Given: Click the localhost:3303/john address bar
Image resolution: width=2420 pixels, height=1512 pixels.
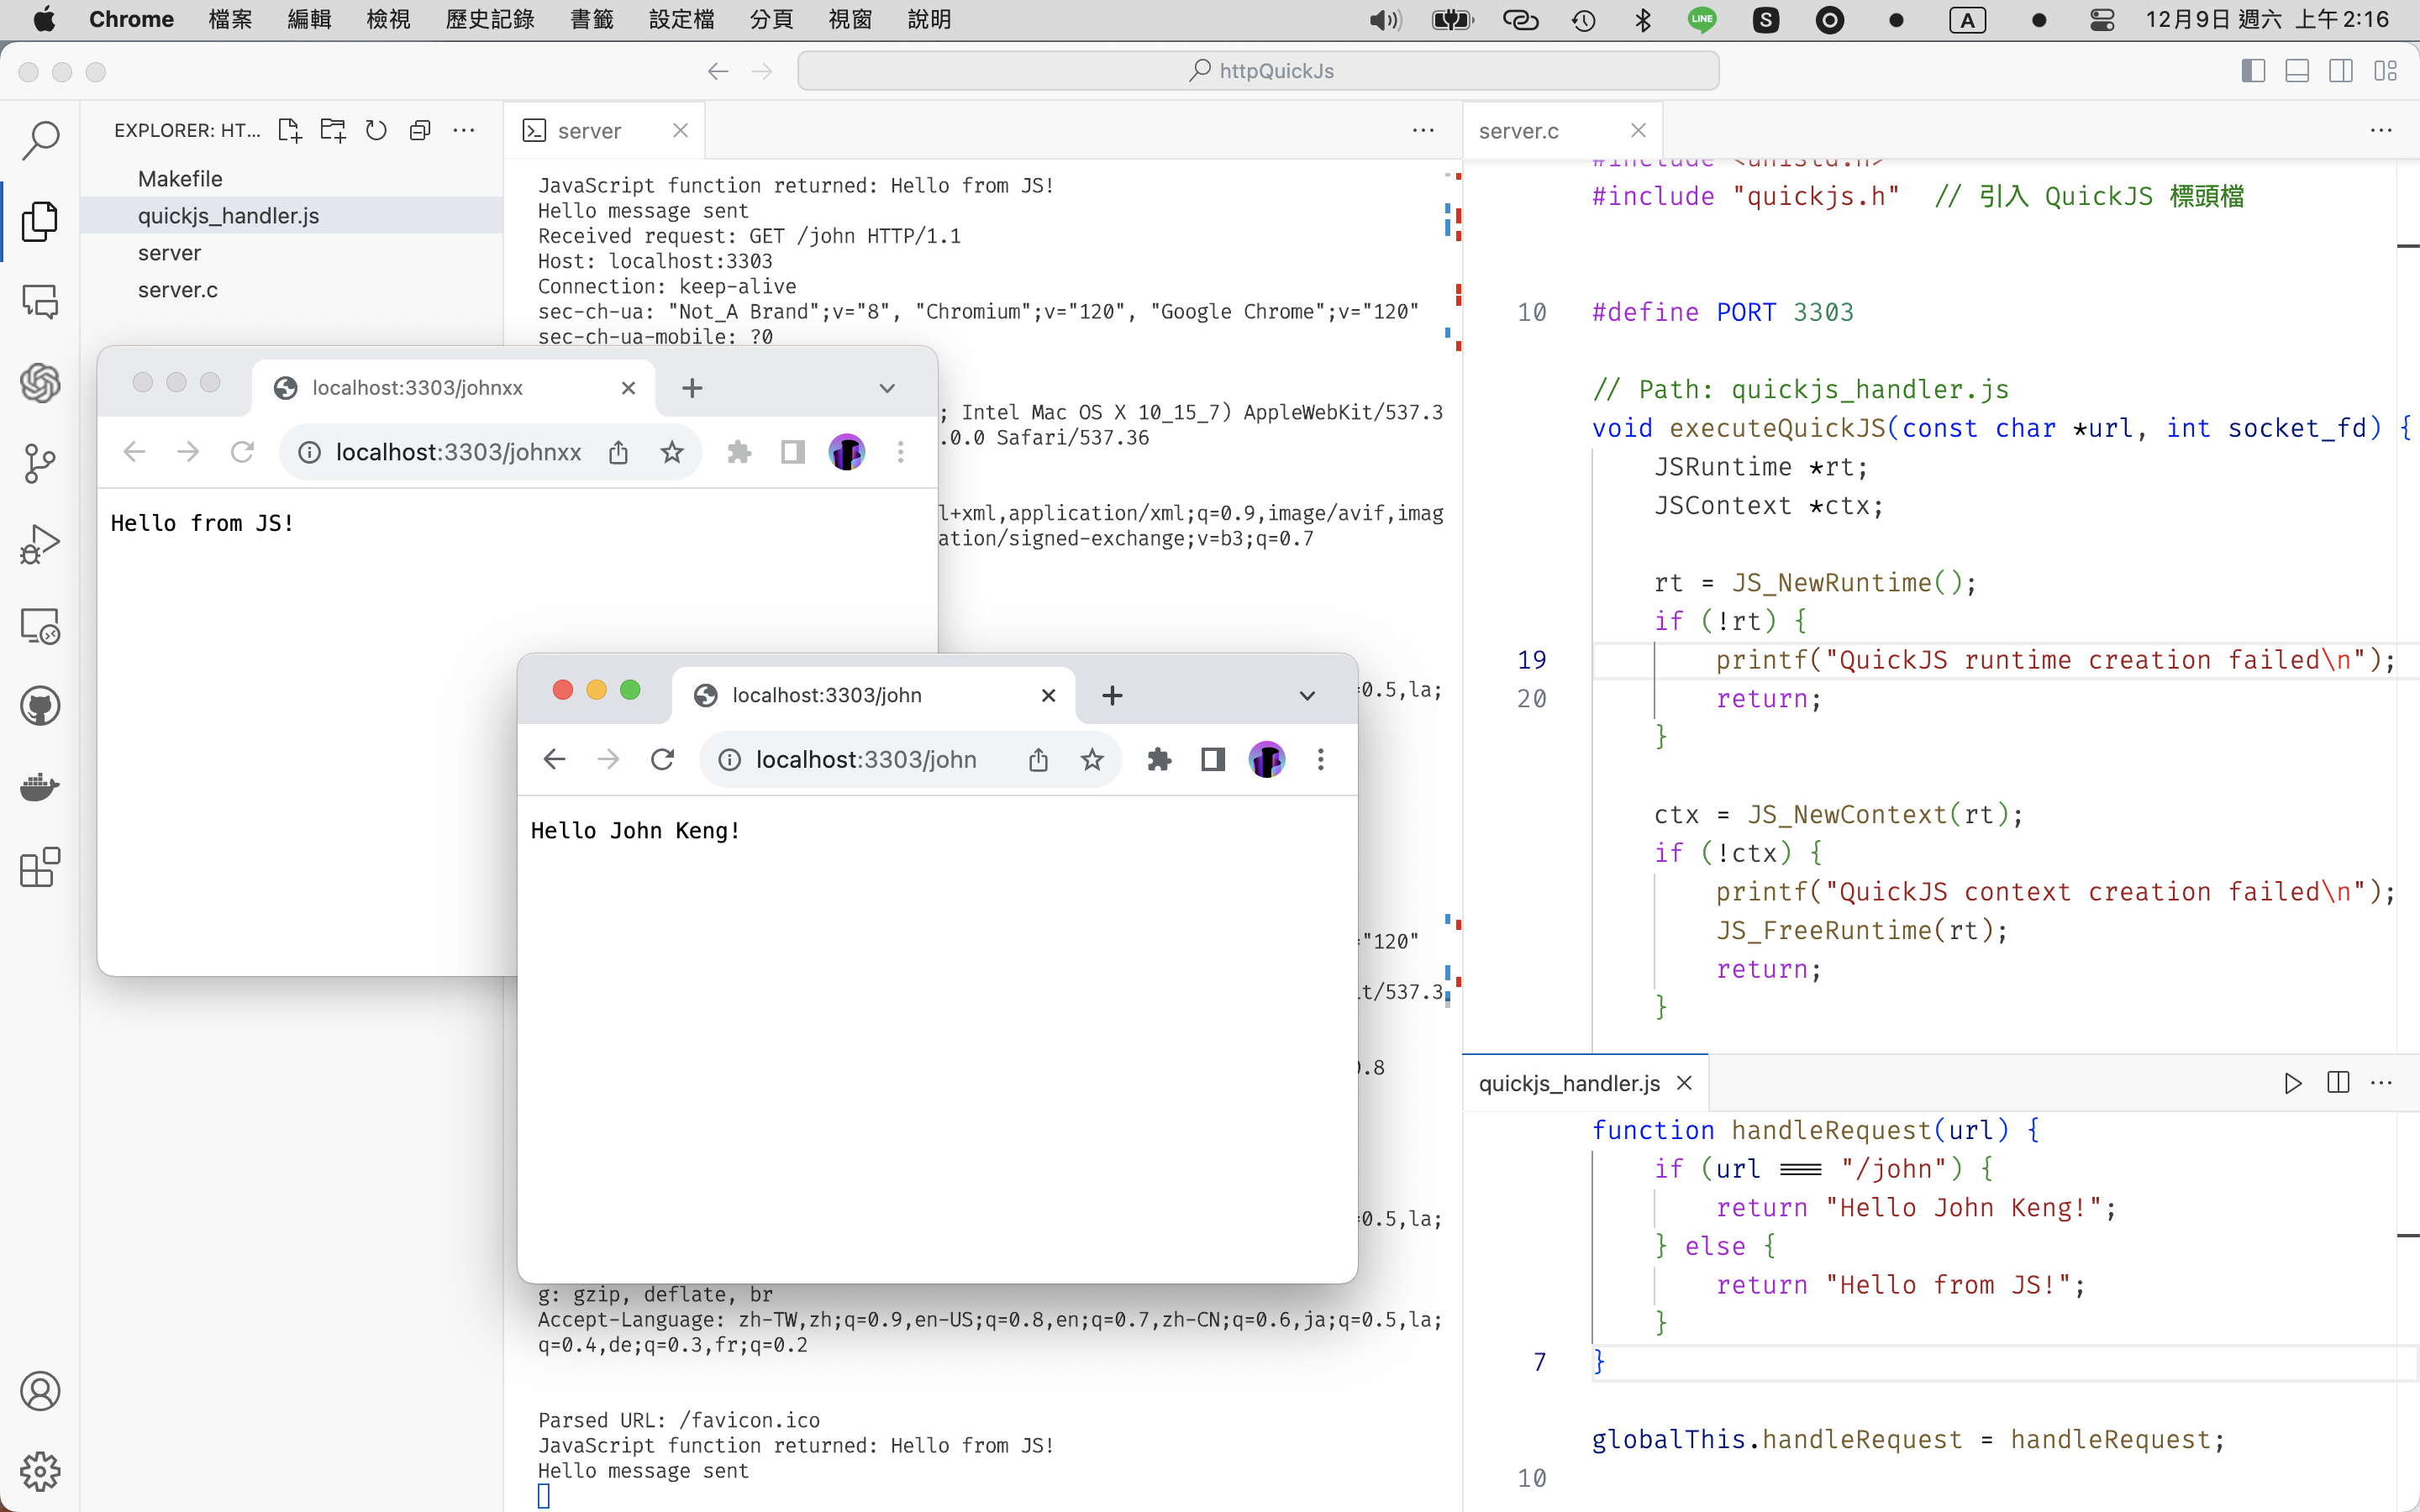Looking at the screenshot, I should point(866,760).
